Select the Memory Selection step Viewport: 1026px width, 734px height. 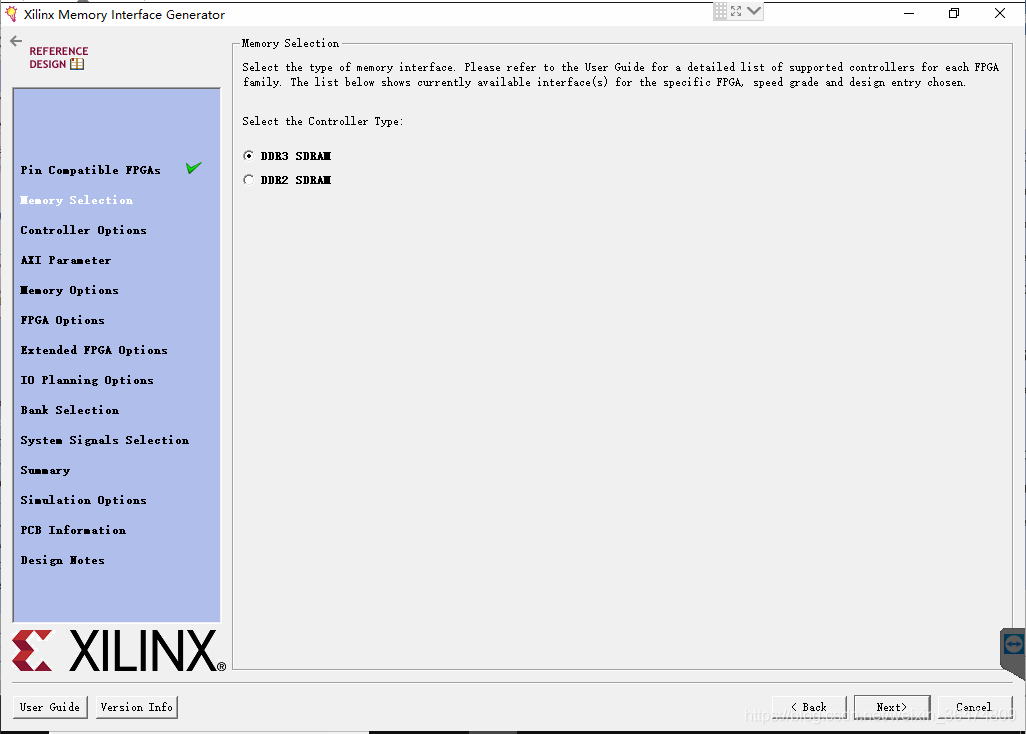pyautogui.click(x=77, y=200)
